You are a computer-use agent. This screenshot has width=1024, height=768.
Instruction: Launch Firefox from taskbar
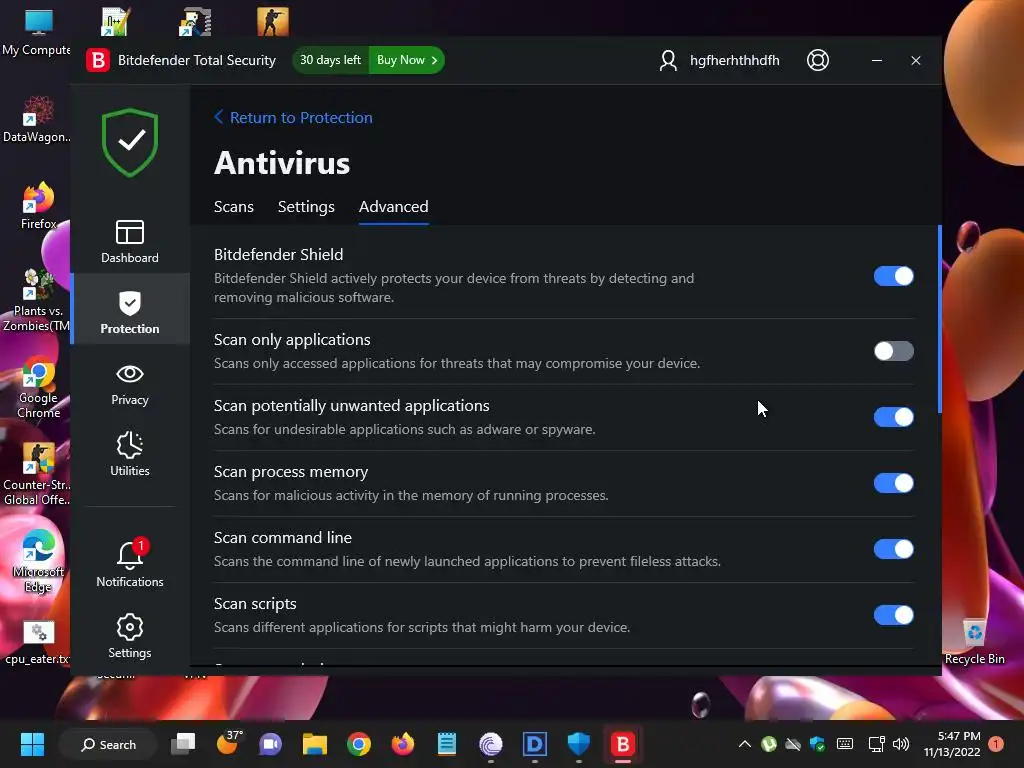(402, 744)
